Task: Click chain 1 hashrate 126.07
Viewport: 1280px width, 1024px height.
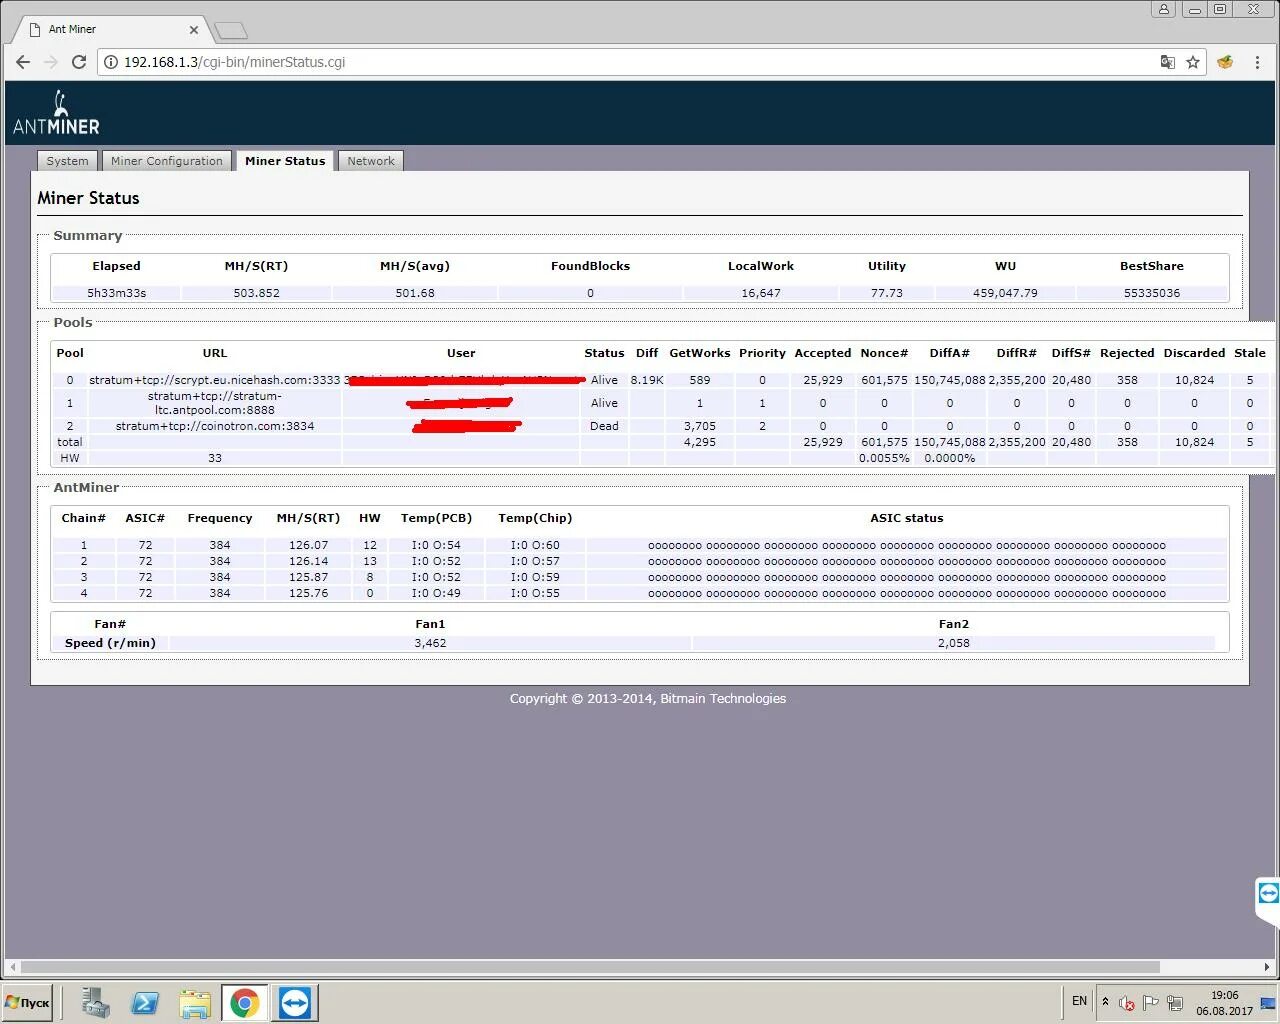Action: pyautogui.click(x=308, y=546)
